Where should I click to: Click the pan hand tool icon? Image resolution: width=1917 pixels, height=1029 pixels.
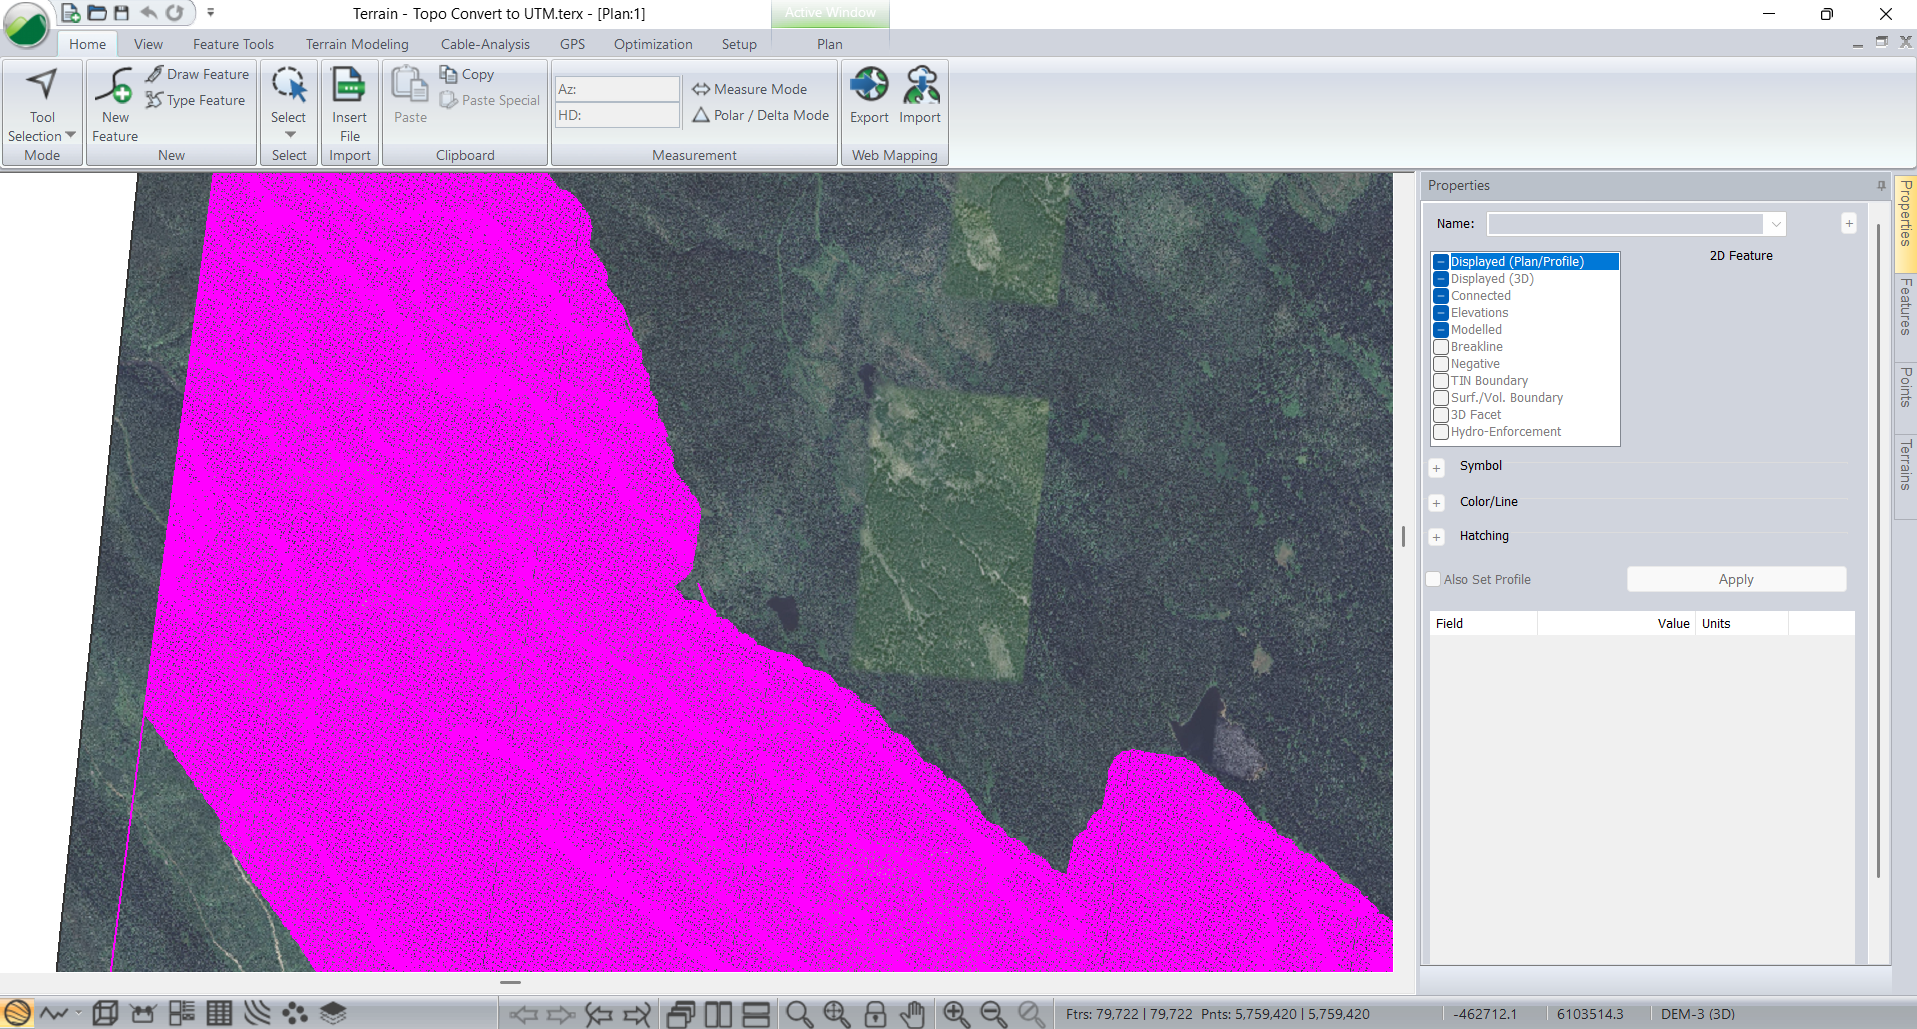click(x=912, y=1014)
